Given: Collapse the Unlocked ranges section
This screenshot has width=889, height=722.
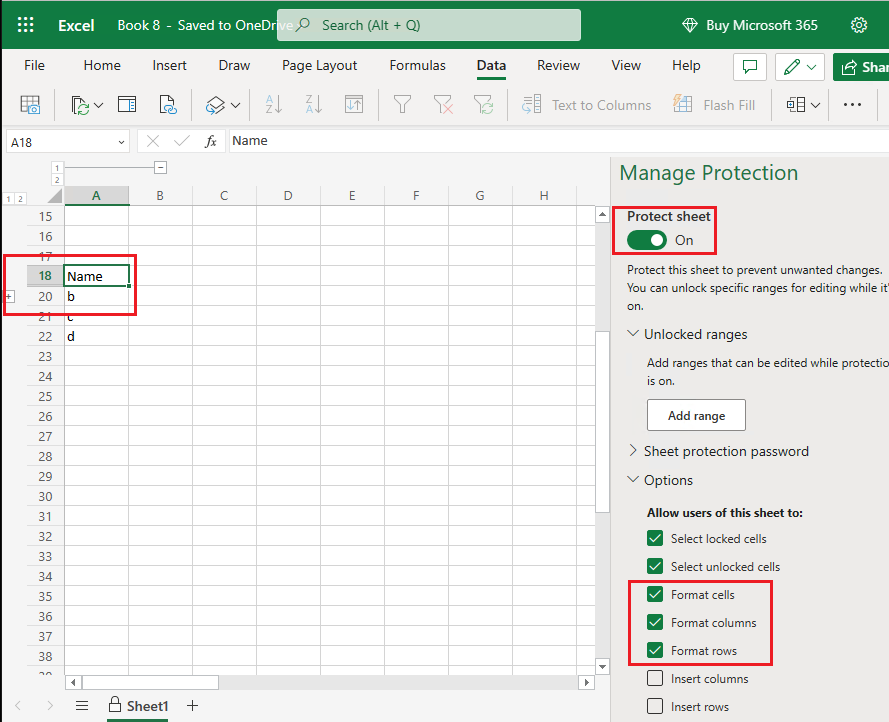Looking at the screenshot, I should click(633, 333).
